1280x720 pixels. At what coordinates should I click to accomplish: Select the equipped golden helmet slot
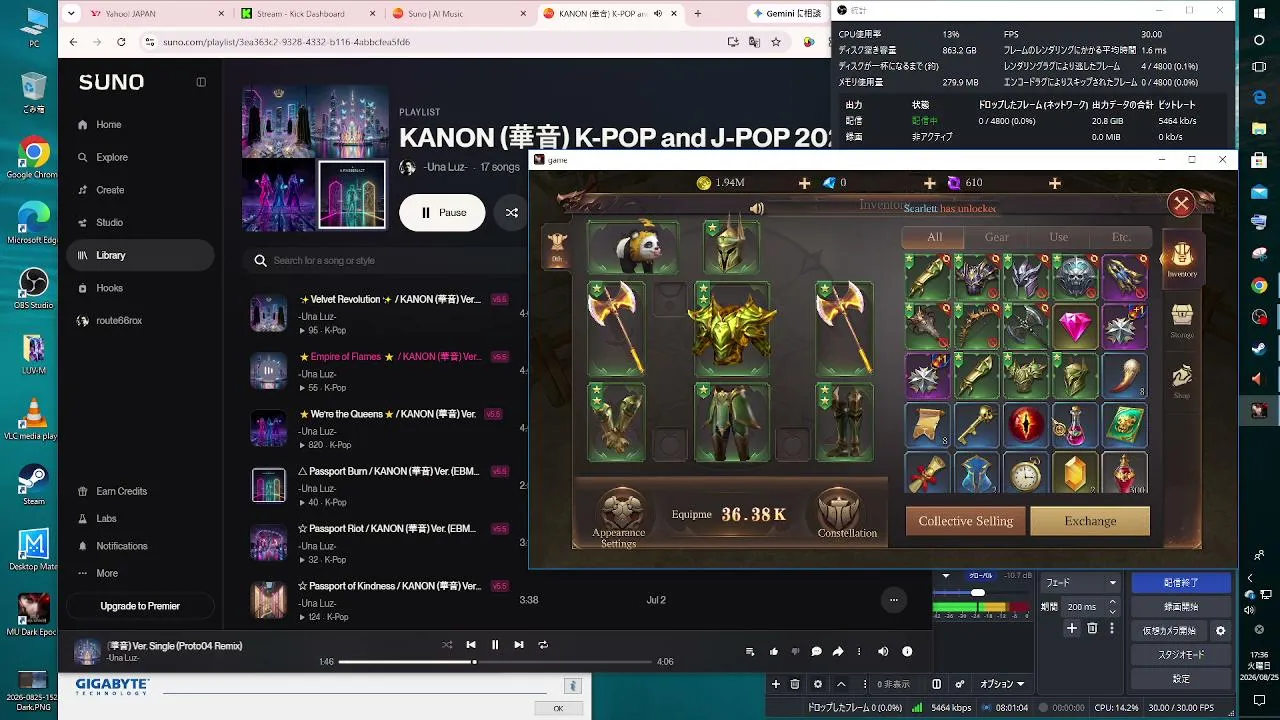click(x=731, y=247)
